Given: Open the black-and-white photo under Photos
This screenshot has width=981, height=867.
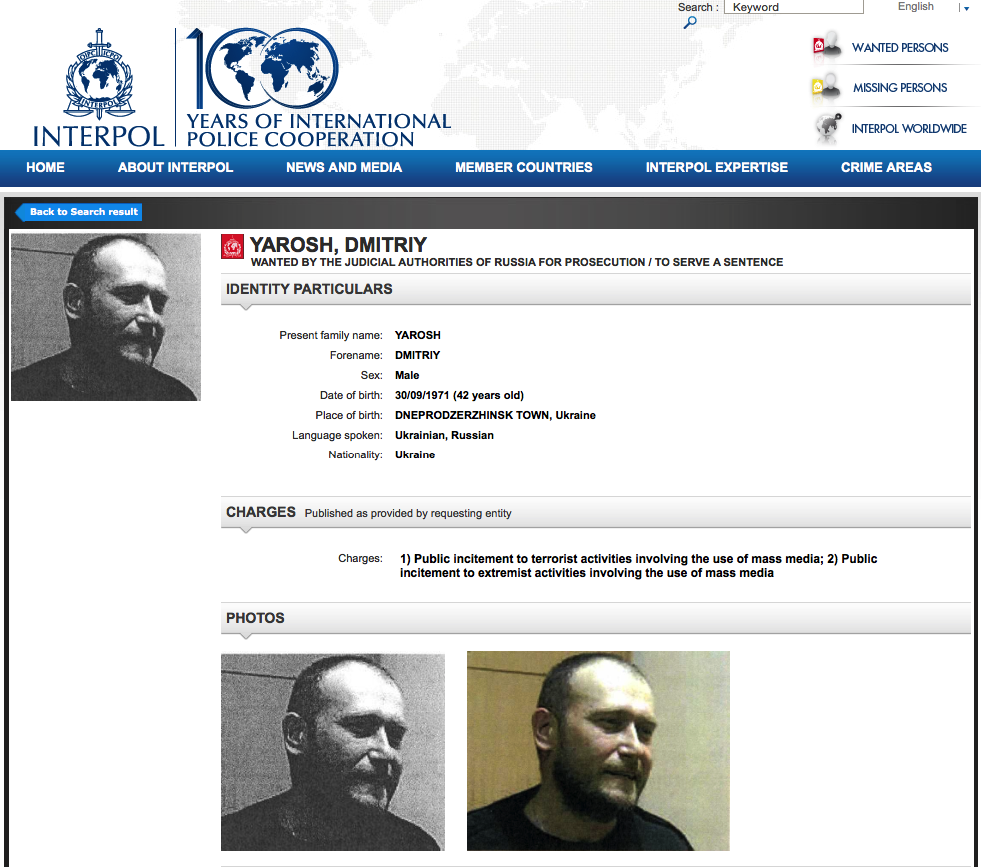Looking at the screenshot, I should coord(333,752).
